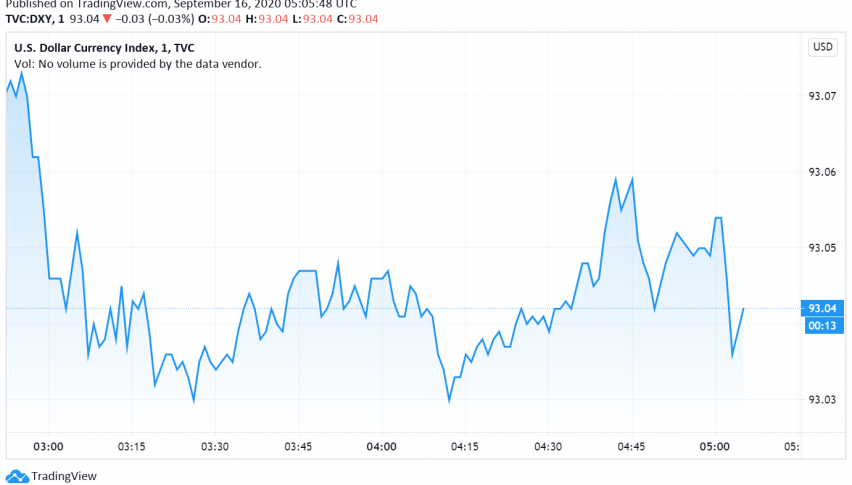Click the O:93.04 open value
852x485 pixels.
[x=219, y=19]
